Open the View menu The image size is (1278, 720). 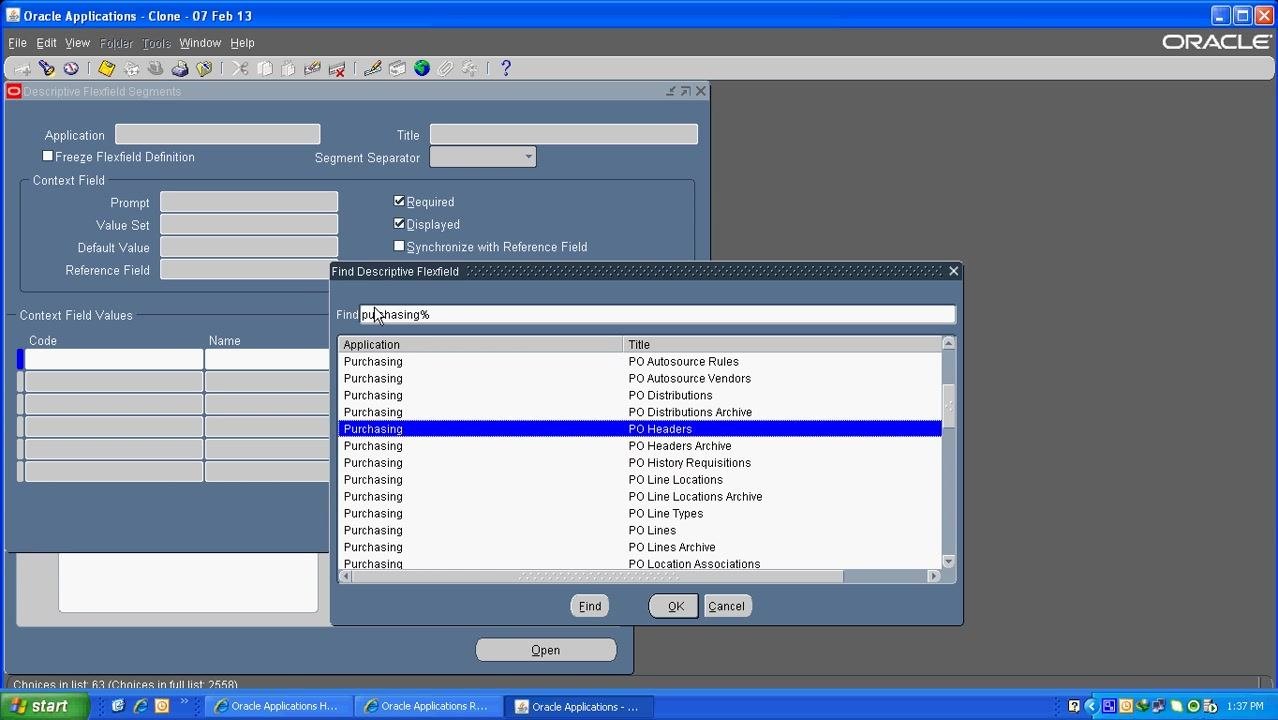pos(77,43)
